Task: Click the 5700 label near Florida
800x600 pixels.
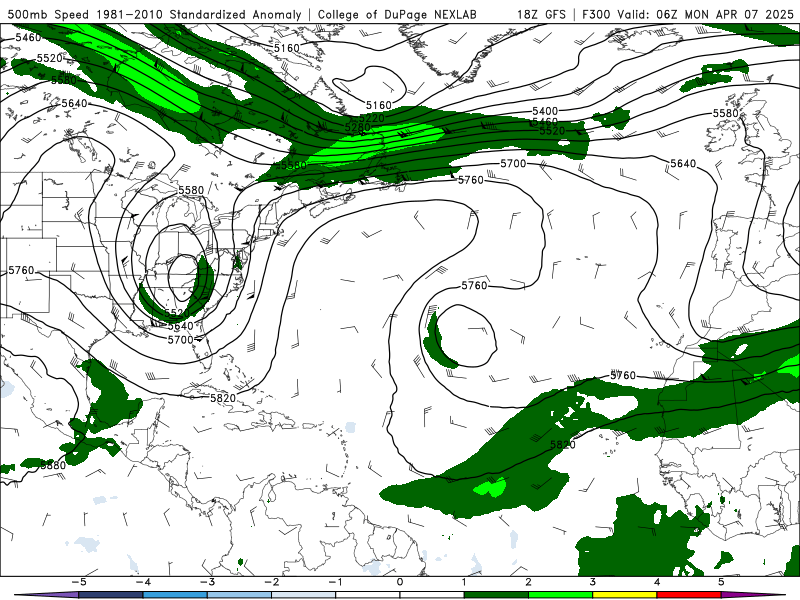Action: pyautogui.click(x=180, y=339)
